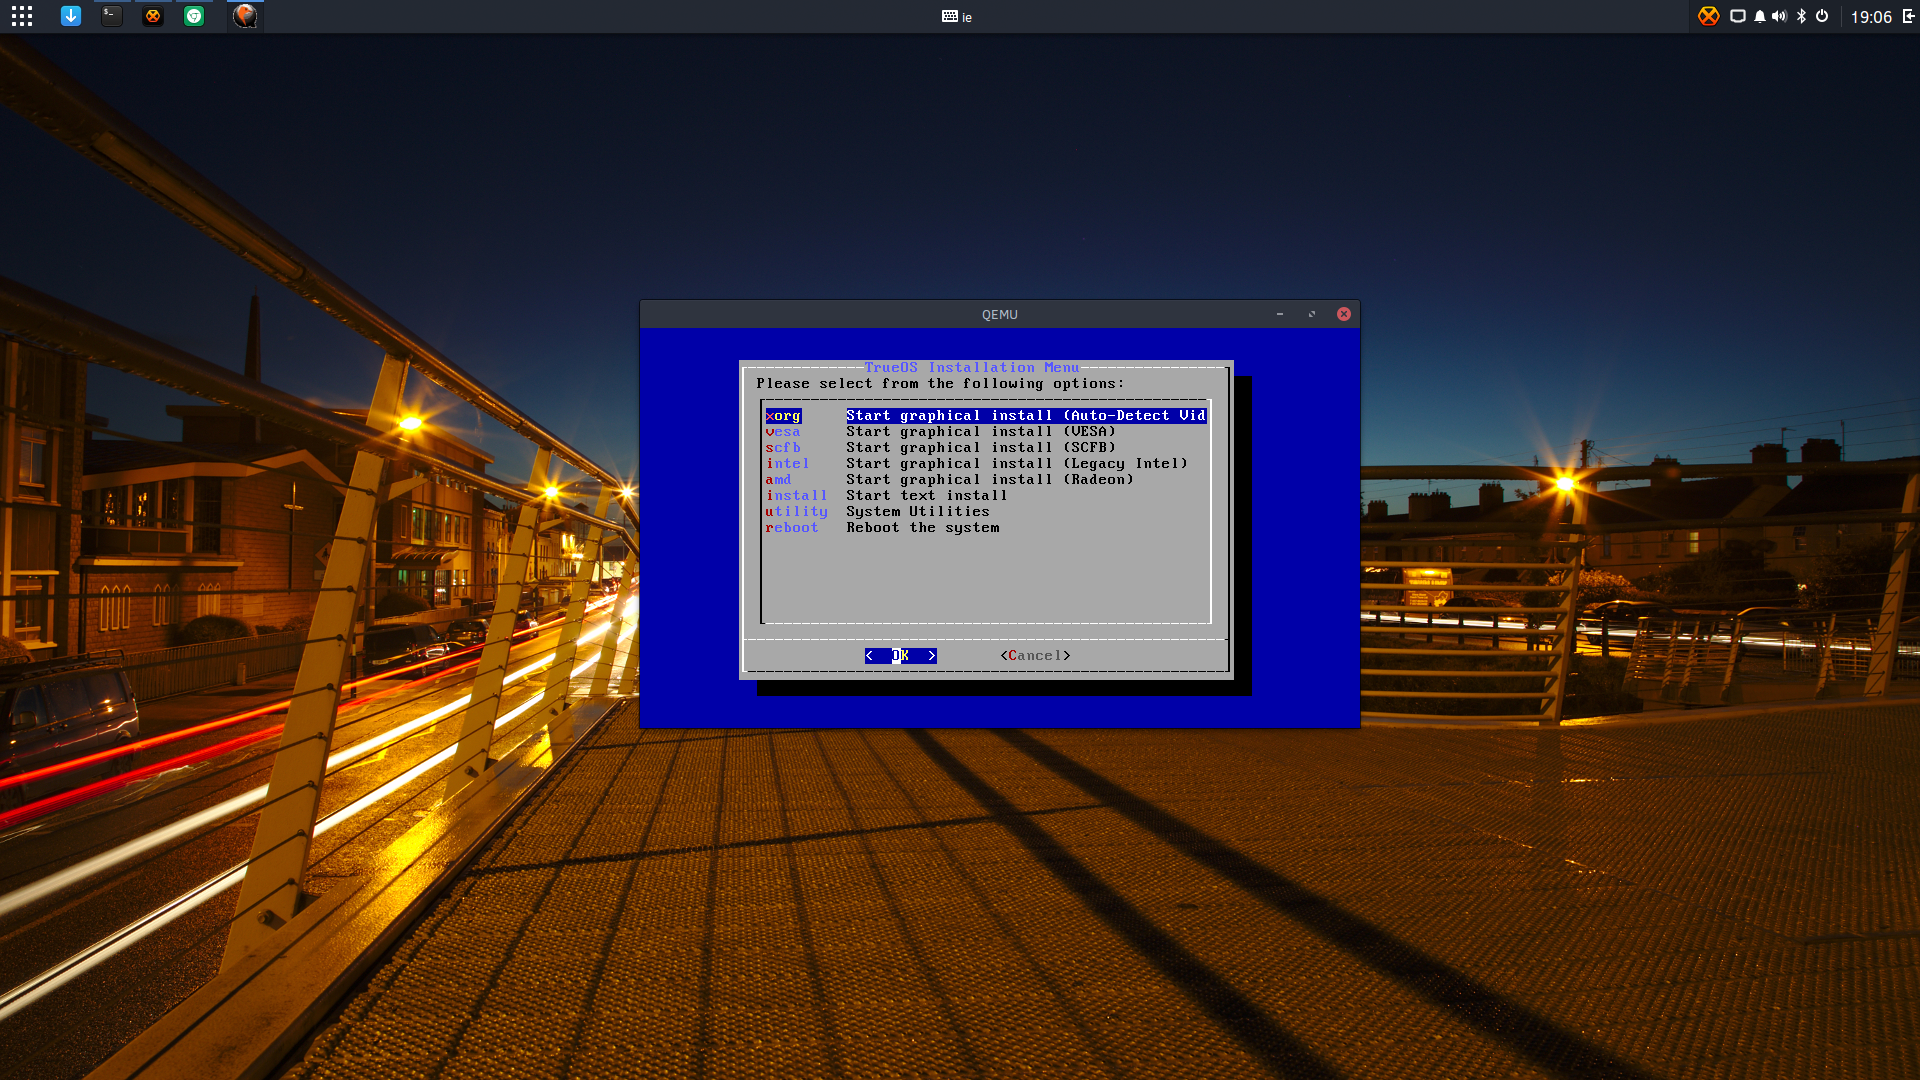1920x1080 pixels.
Task: Open the blue download arrow app
Action: tap(70, 16)
